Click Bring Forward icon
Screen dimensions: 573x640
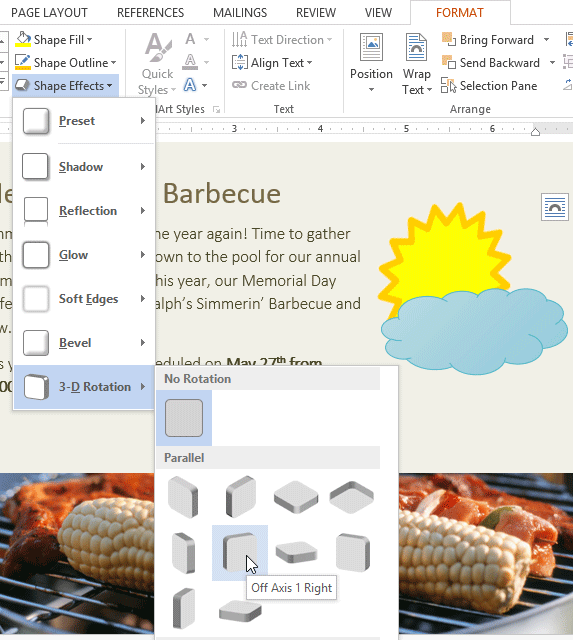449,40
